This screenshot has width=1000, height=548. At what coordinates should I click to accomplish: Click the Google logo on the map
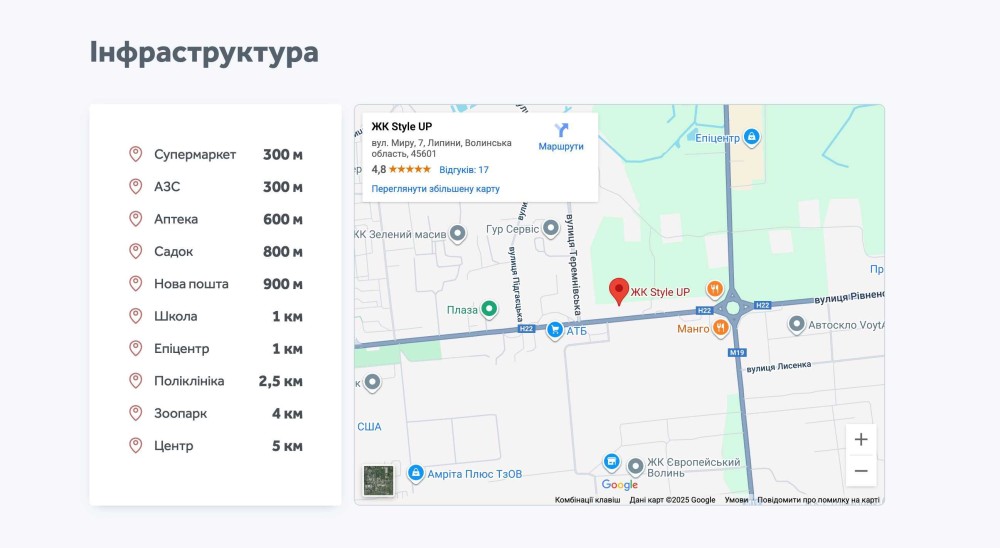point(620,485)
